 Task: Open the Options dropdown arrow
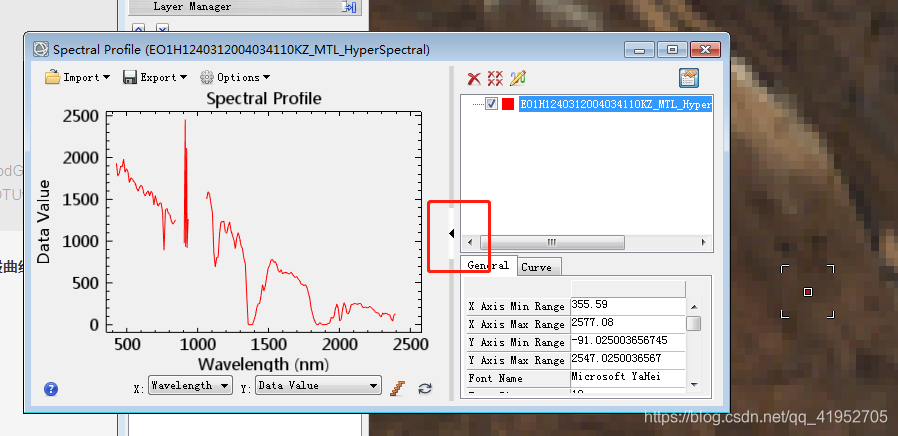click(x=266, y=77)
